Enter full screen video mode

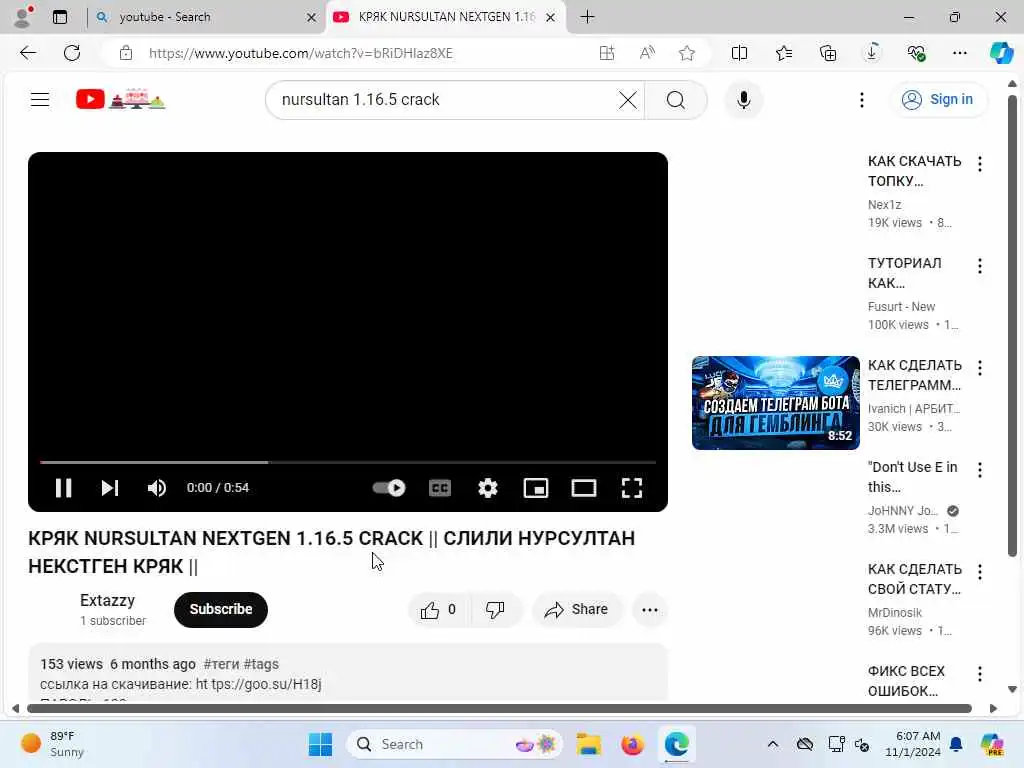[632, 488]
